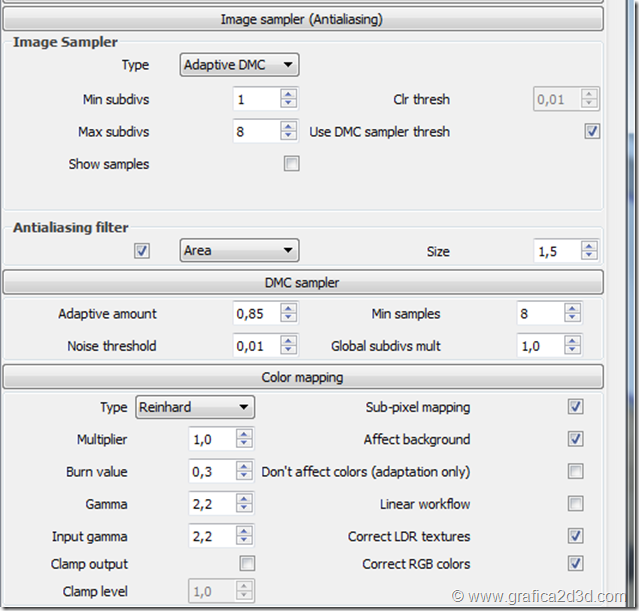The image size is (639, 611).
Task: Click the Max subdivs spinner arrows
Action: 289,132
